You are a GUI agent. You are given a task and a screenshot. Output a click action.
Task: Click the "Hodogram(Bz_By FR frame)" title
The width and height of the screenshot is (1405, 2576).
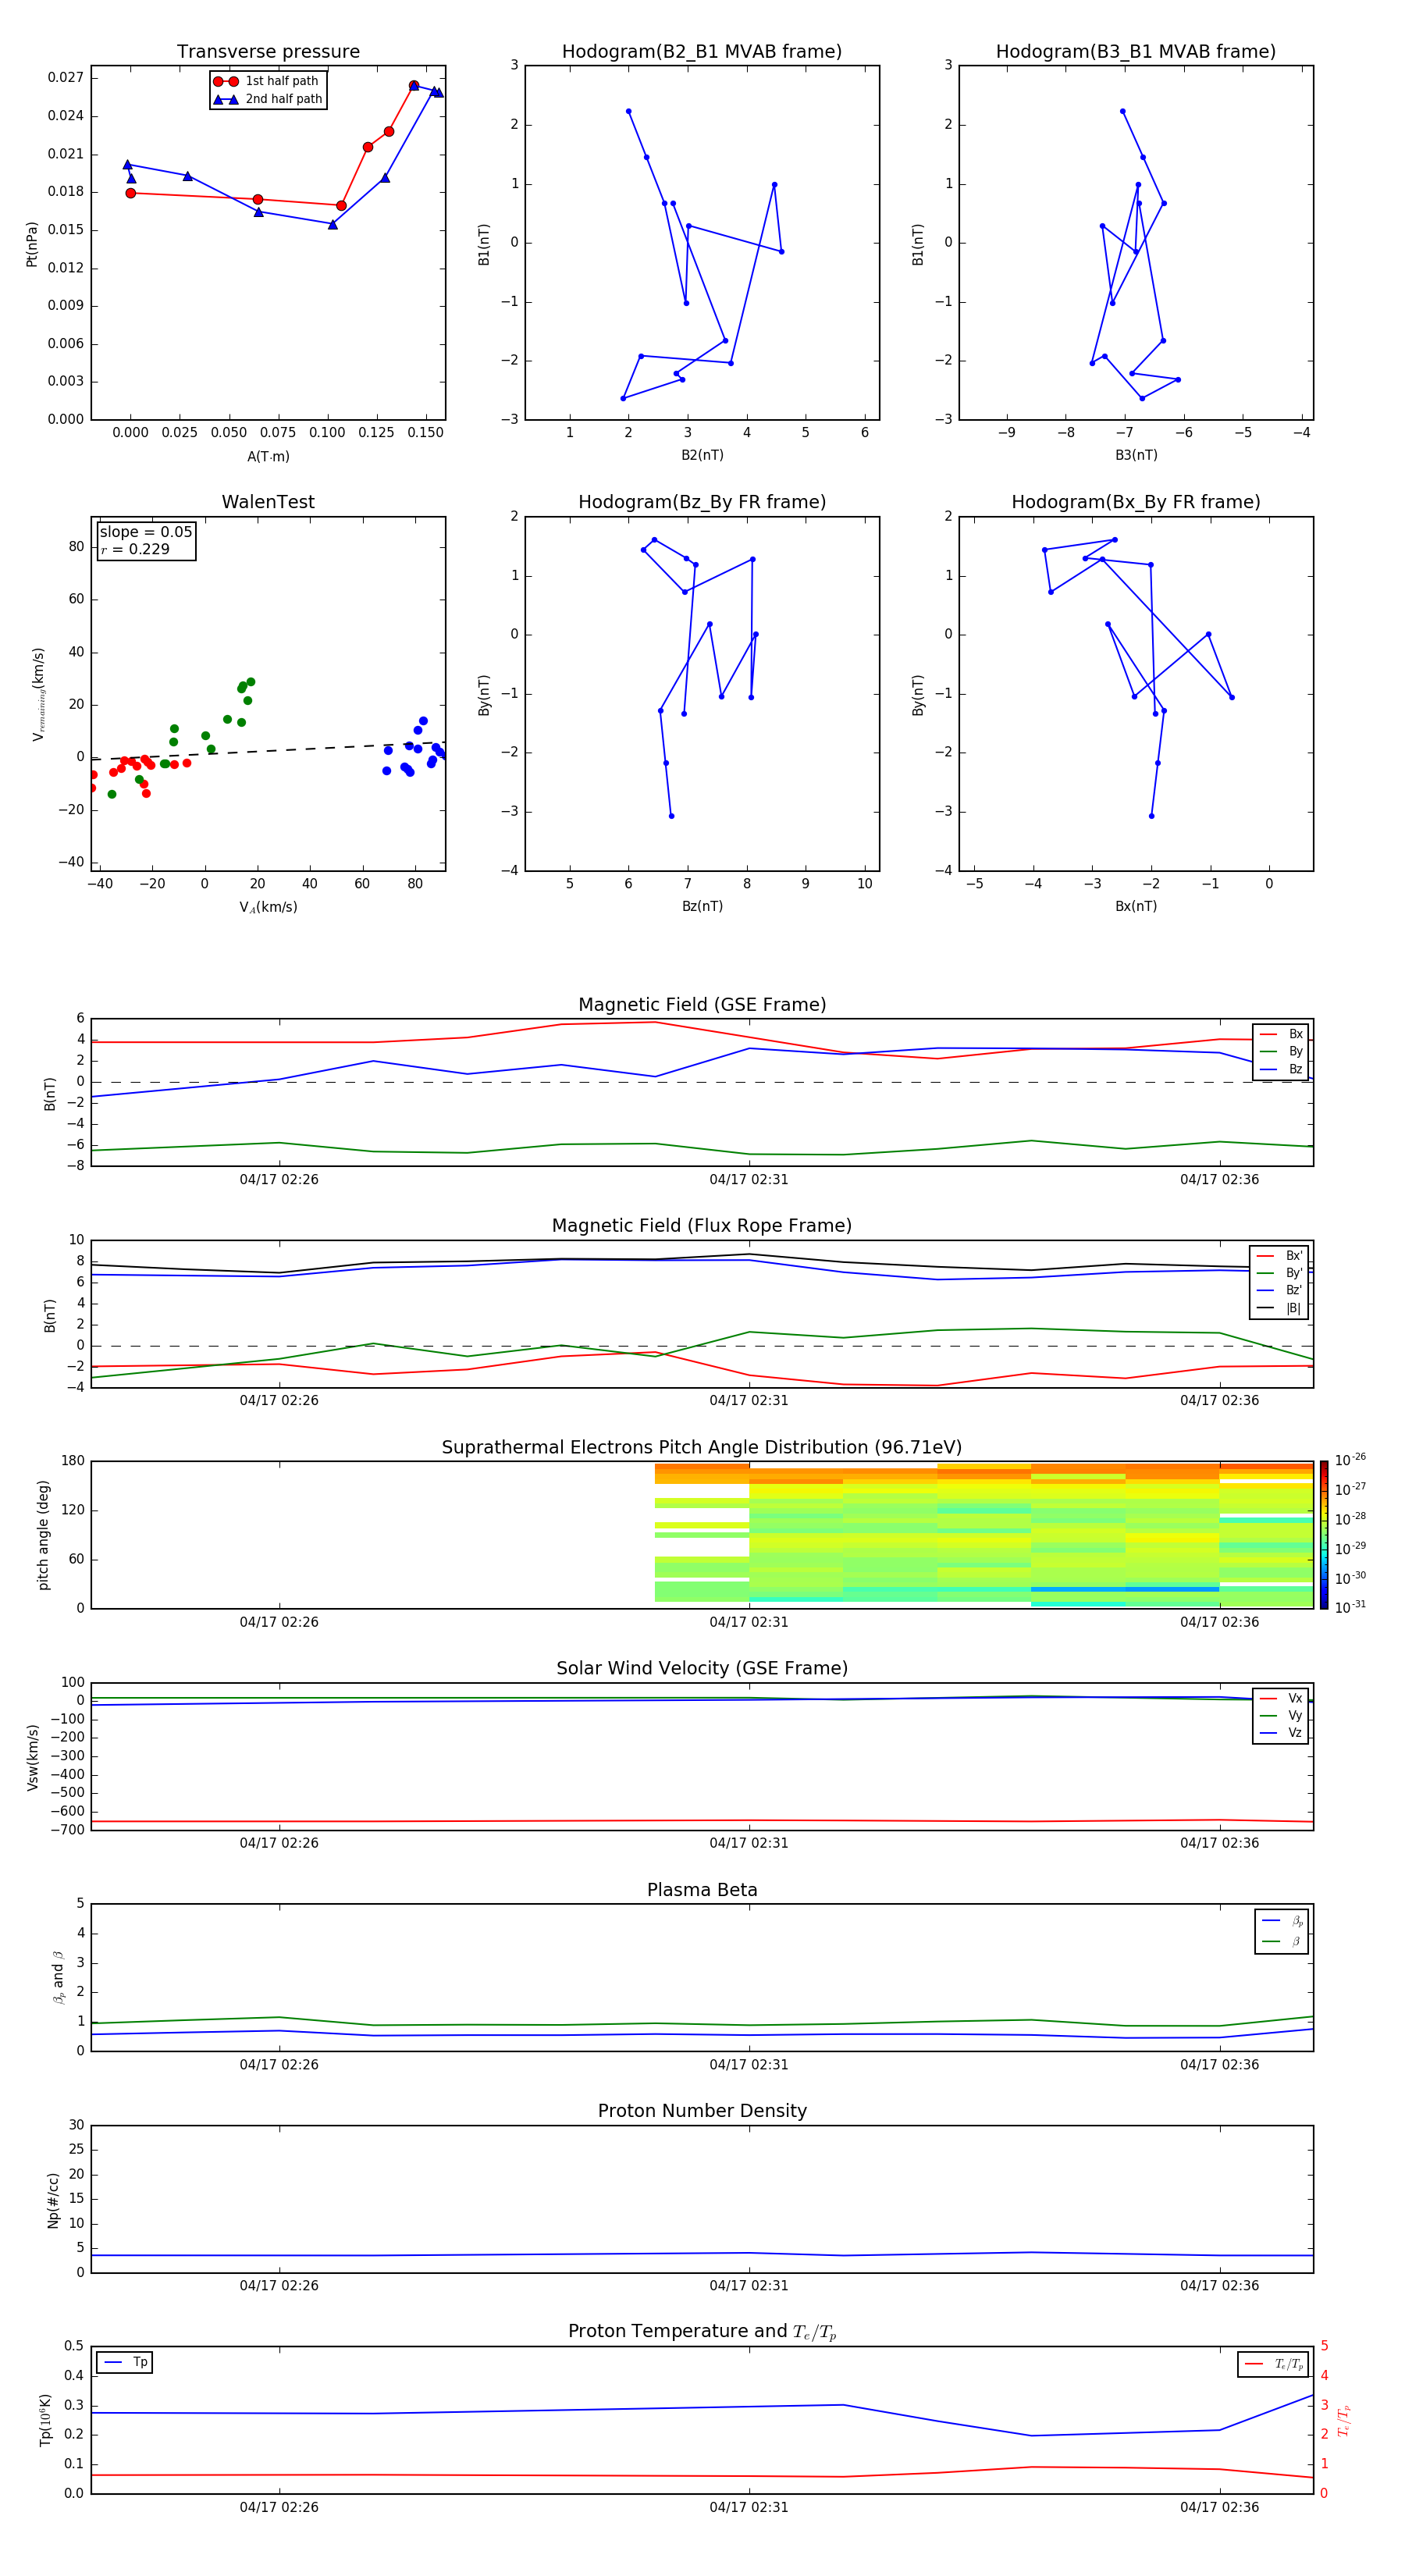coord(702,502)
